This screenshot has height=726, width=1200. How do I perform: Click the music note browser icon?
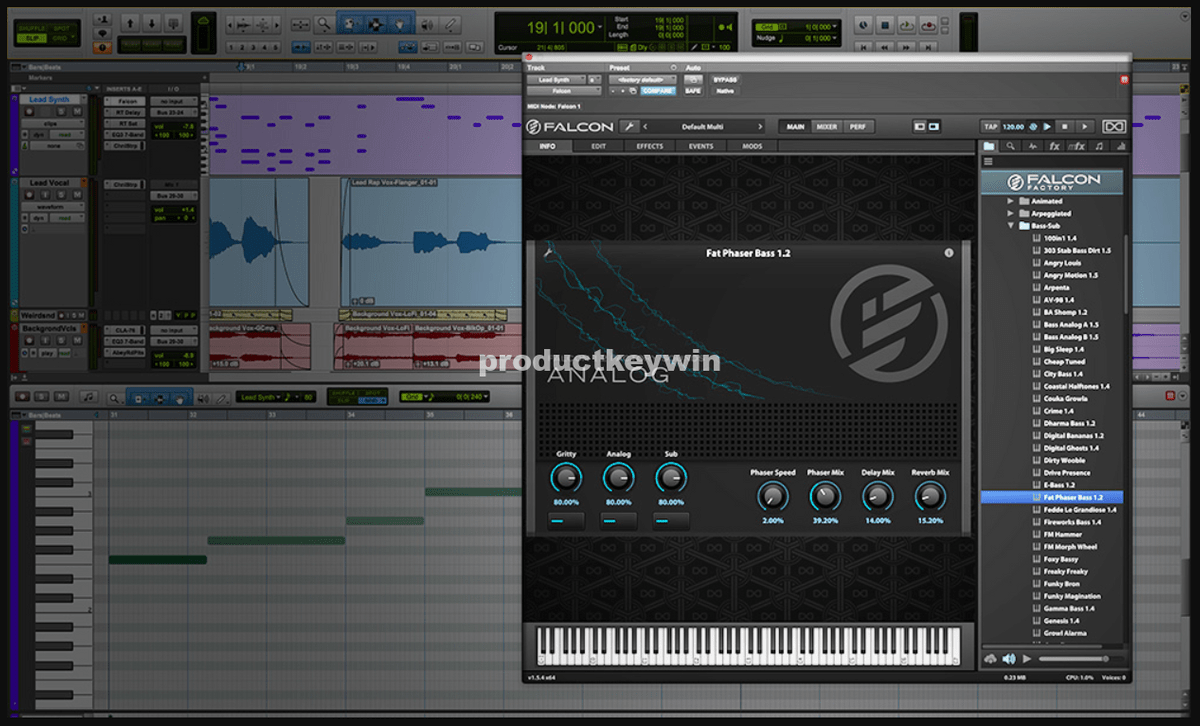coord(1099,146)
